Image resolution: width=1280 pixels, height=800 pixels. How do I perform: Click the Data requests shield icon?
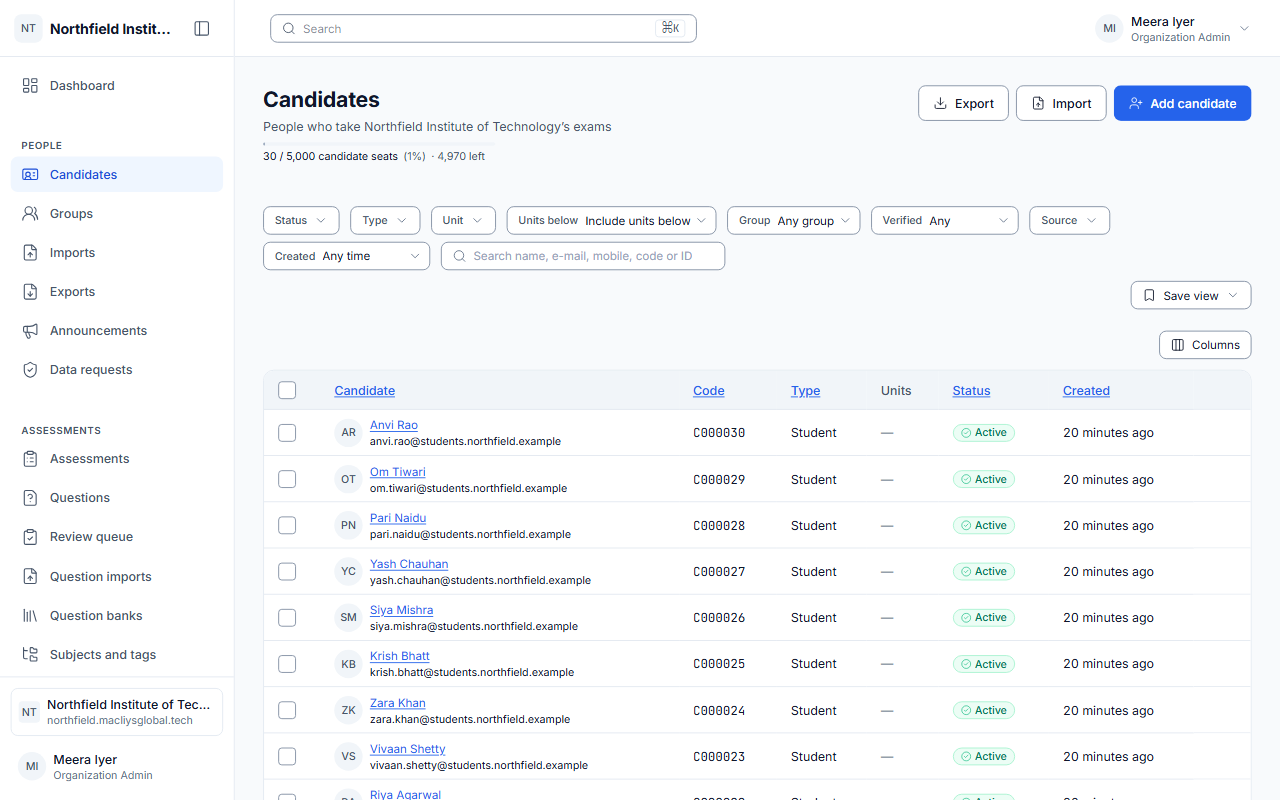coord(30,370)
